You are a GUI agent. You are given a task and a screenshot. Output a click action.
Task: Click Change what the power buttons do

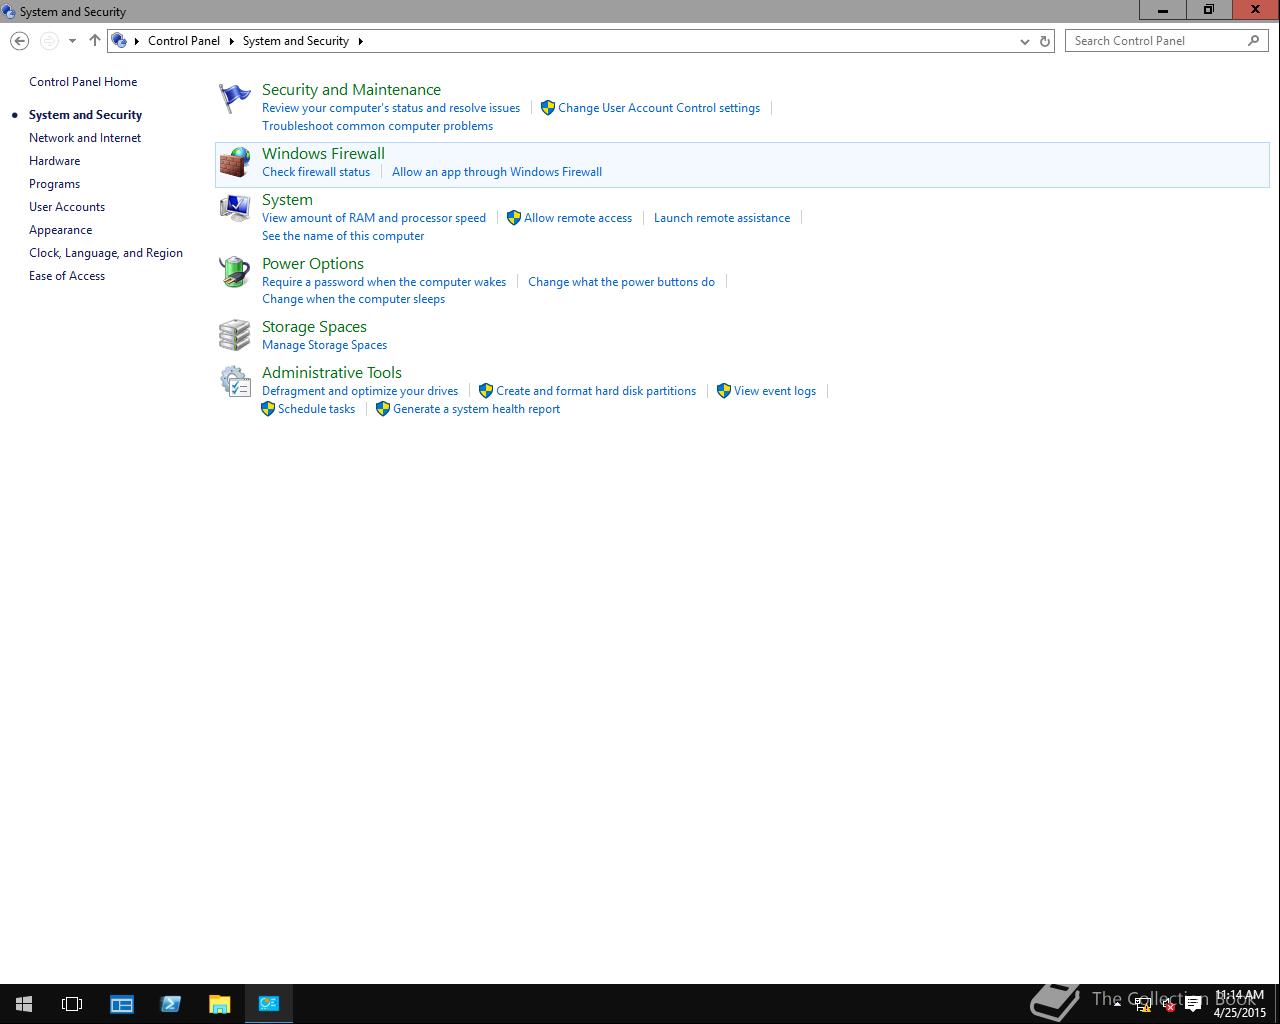[621, 282]
